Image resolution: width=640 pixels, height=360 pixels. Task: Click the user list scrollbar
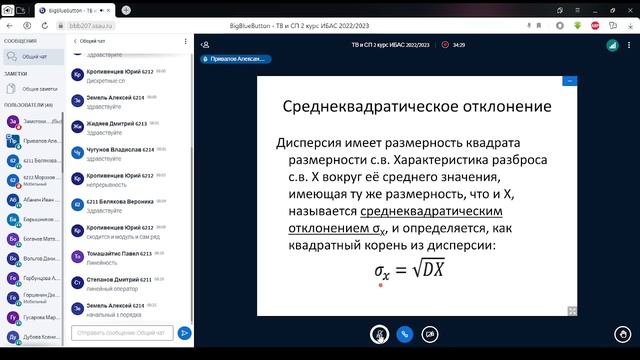click(62, 143)
